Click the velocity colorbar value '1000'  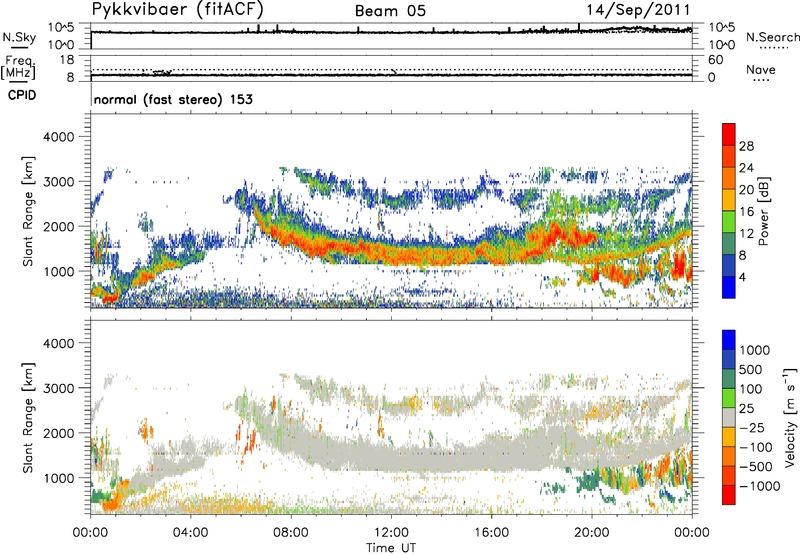point(754,350)
